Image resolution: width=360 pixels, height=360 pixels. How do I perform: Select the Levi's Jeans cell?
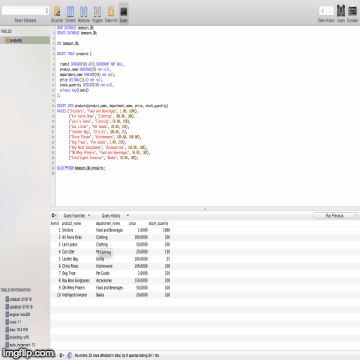click(x=70, y=245)
